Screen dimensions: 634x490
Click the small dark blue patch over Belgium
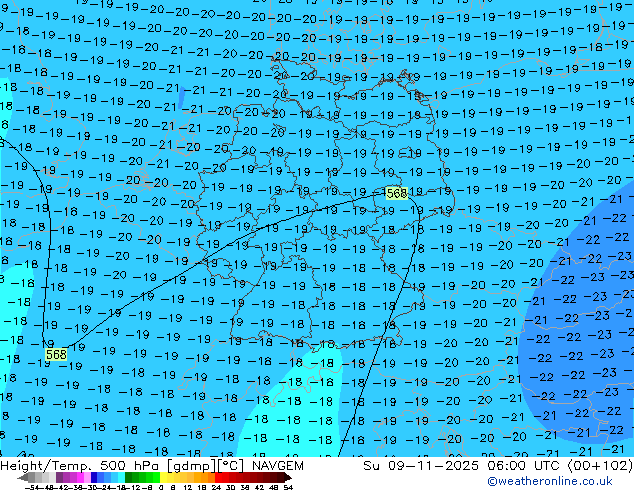[x=182, y=97]
